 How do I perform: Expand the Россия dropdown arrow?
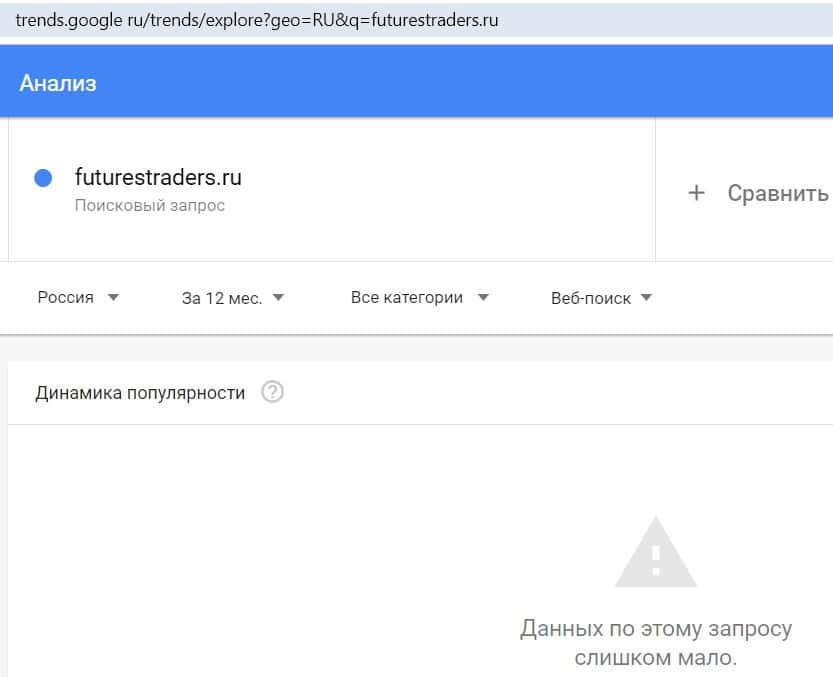pos(113,297)
